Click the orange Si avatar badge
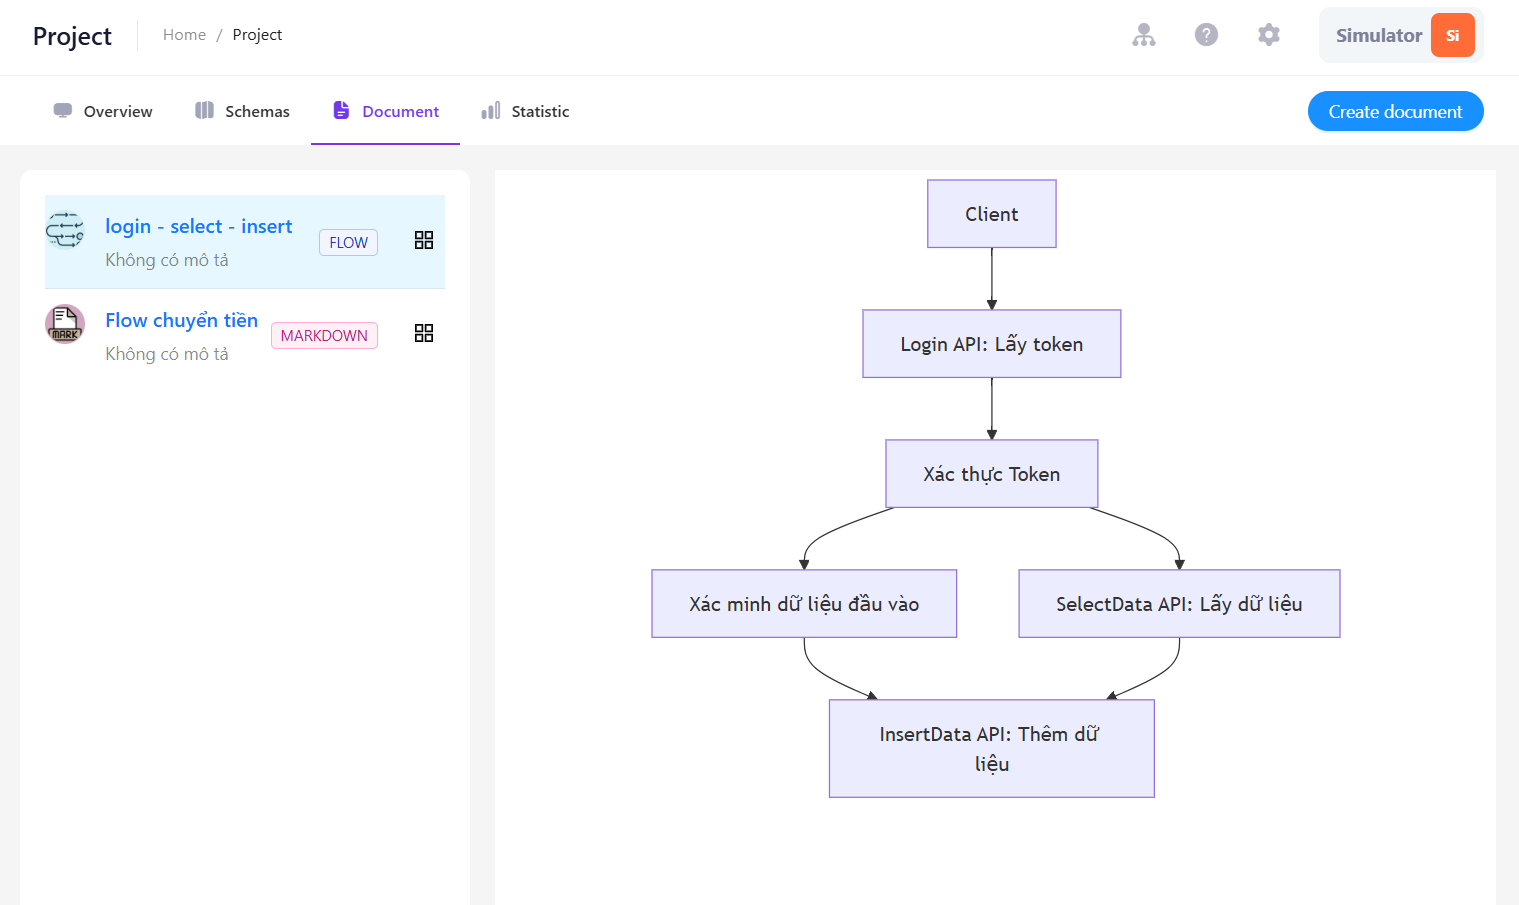Viewport: 1519px width, 905px height. point(1452,35)
